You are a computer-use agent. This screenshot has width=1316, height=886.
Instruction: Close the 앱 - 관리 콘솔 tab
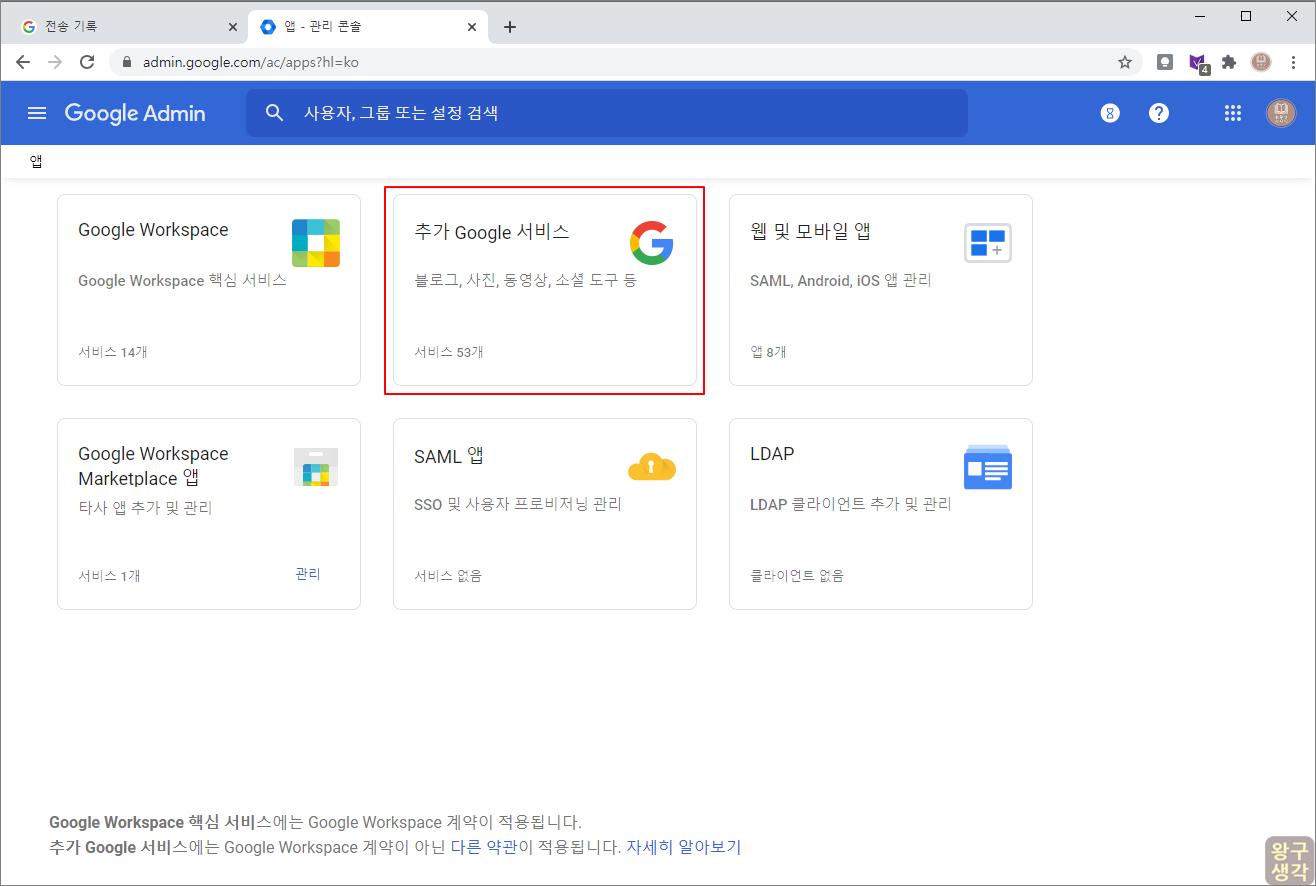click(x=472, y=27)
